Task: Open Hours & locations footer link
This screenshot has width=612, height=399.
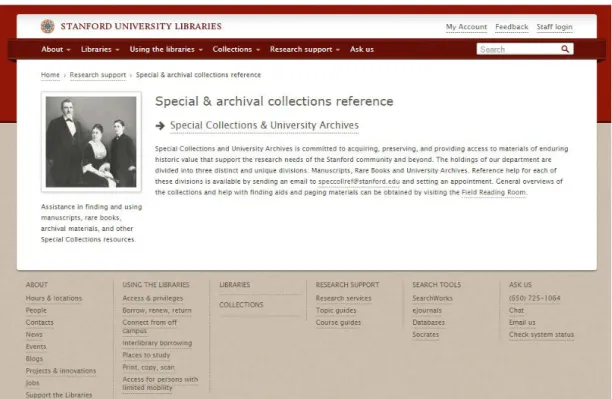Action: (54, 298)
